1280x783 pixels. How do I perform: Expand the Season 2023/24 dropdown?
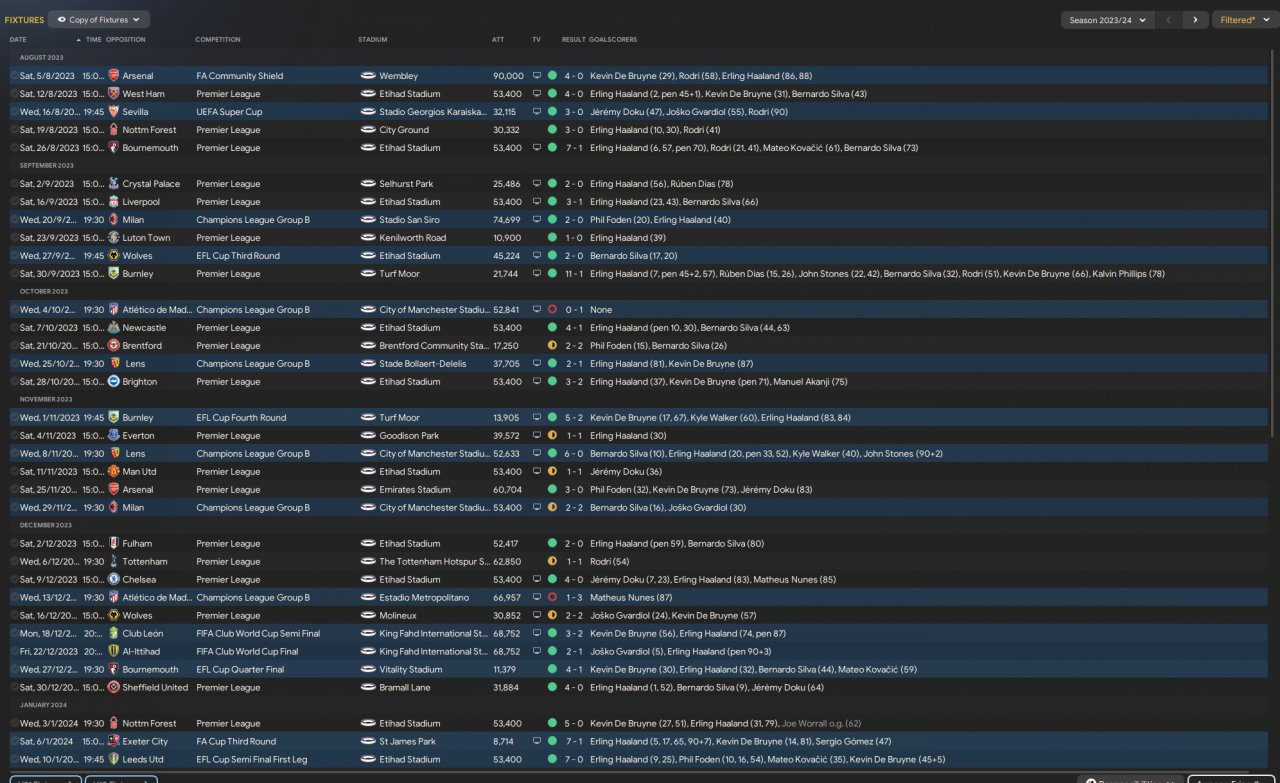coord(1109,20)
